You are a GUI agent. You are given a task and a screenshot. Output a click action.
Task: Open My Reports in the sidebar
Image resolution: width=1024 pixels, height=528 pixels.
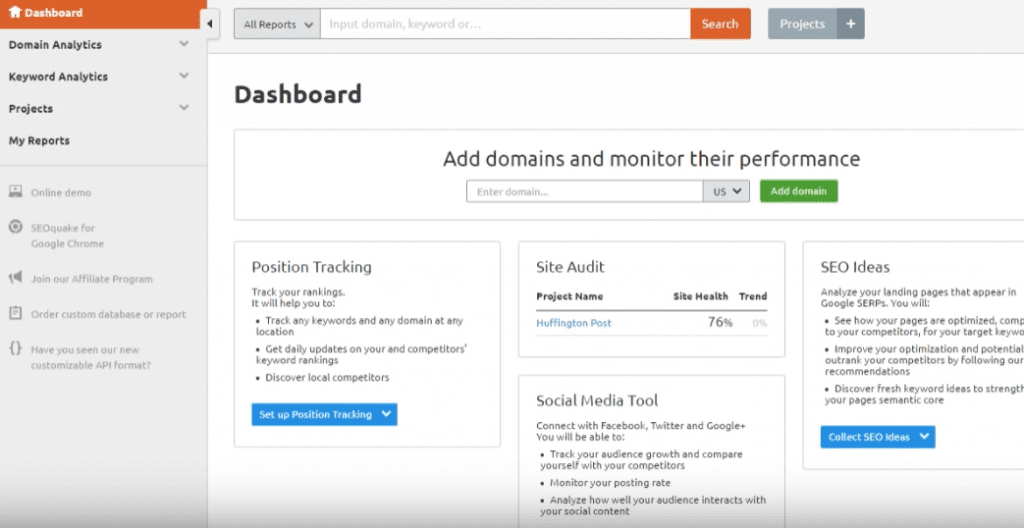39,140
